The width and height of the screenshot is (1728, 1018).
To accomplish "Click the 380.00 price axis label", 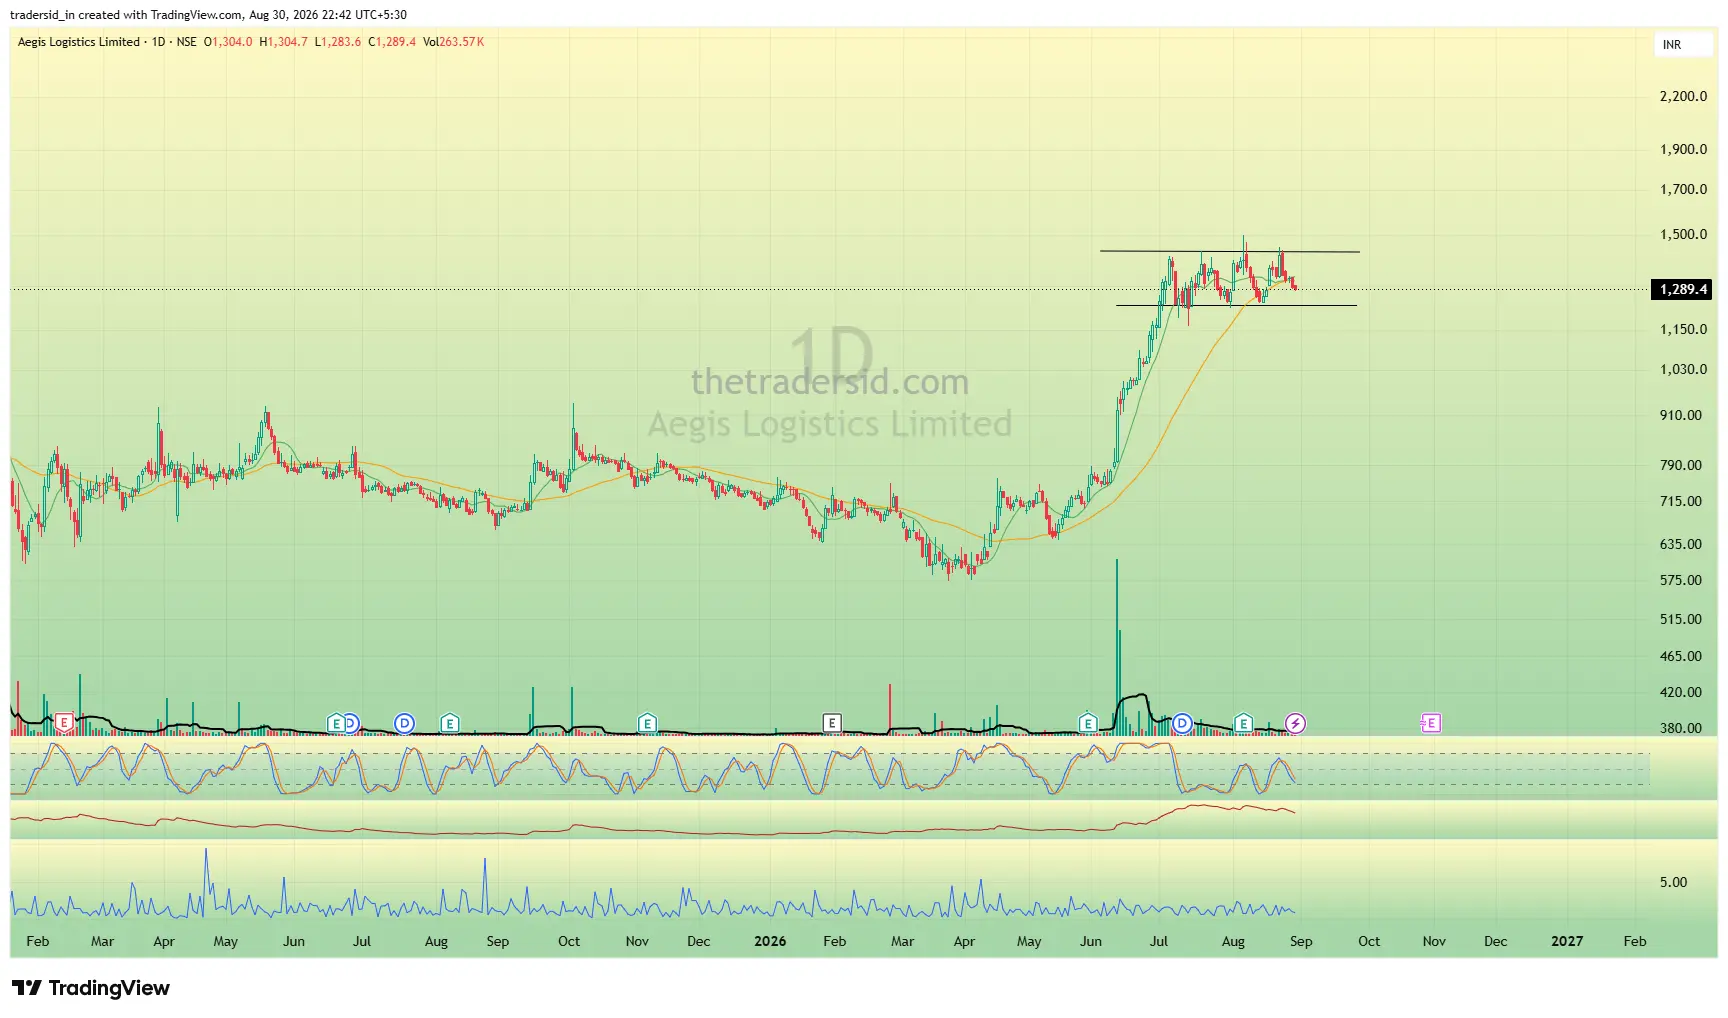I will (x=1680, y=728).
